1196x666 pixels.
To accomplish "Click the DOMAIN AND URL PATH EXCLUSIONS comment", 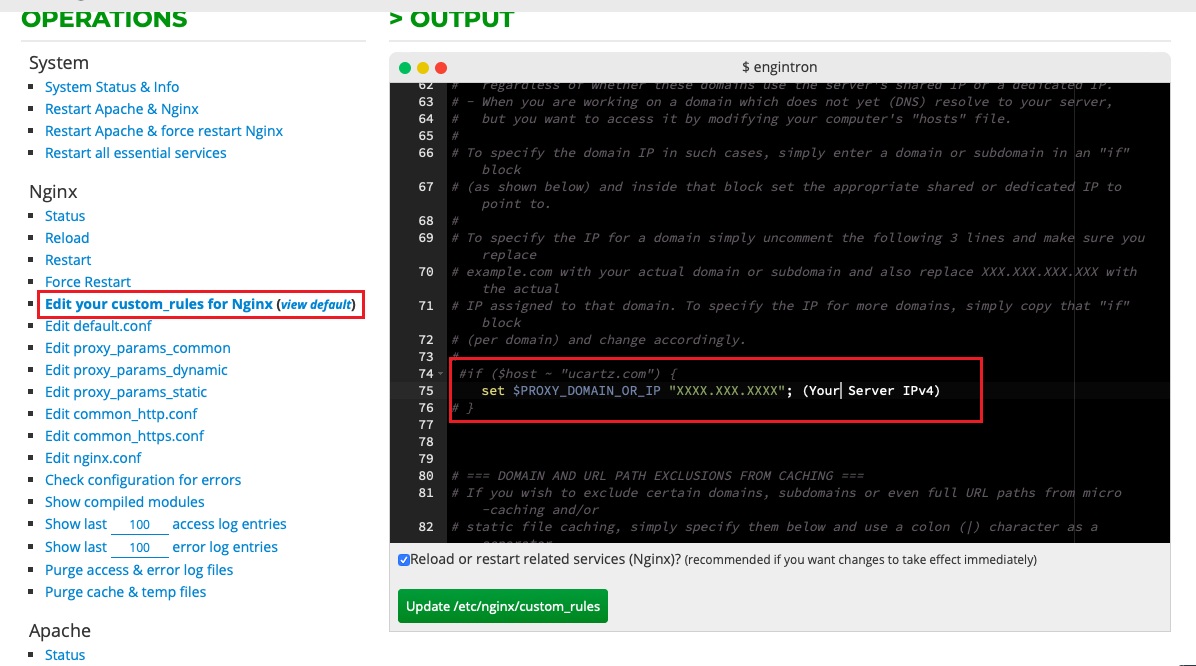I will (657, 476).
